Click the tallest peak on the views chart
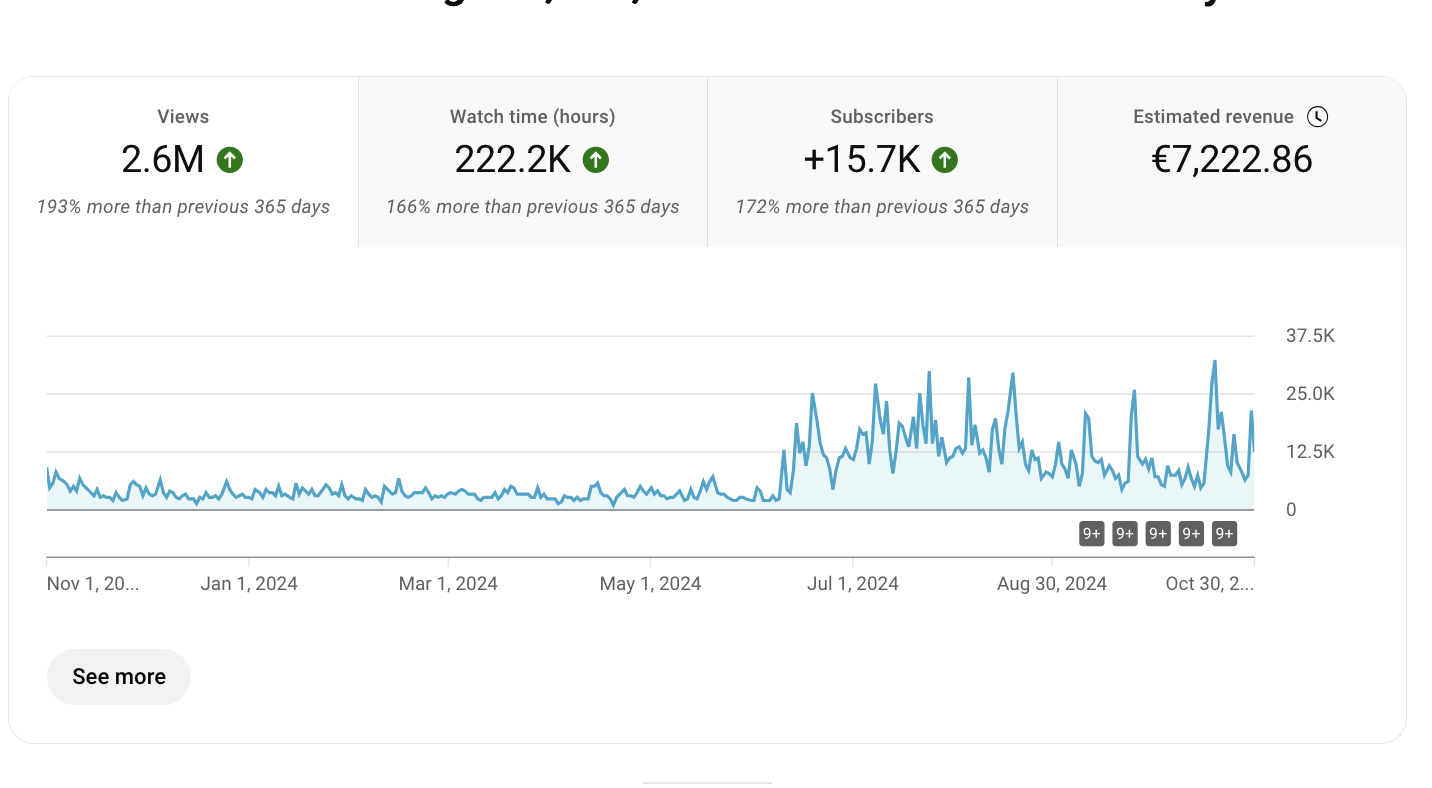 [1214, 362]
